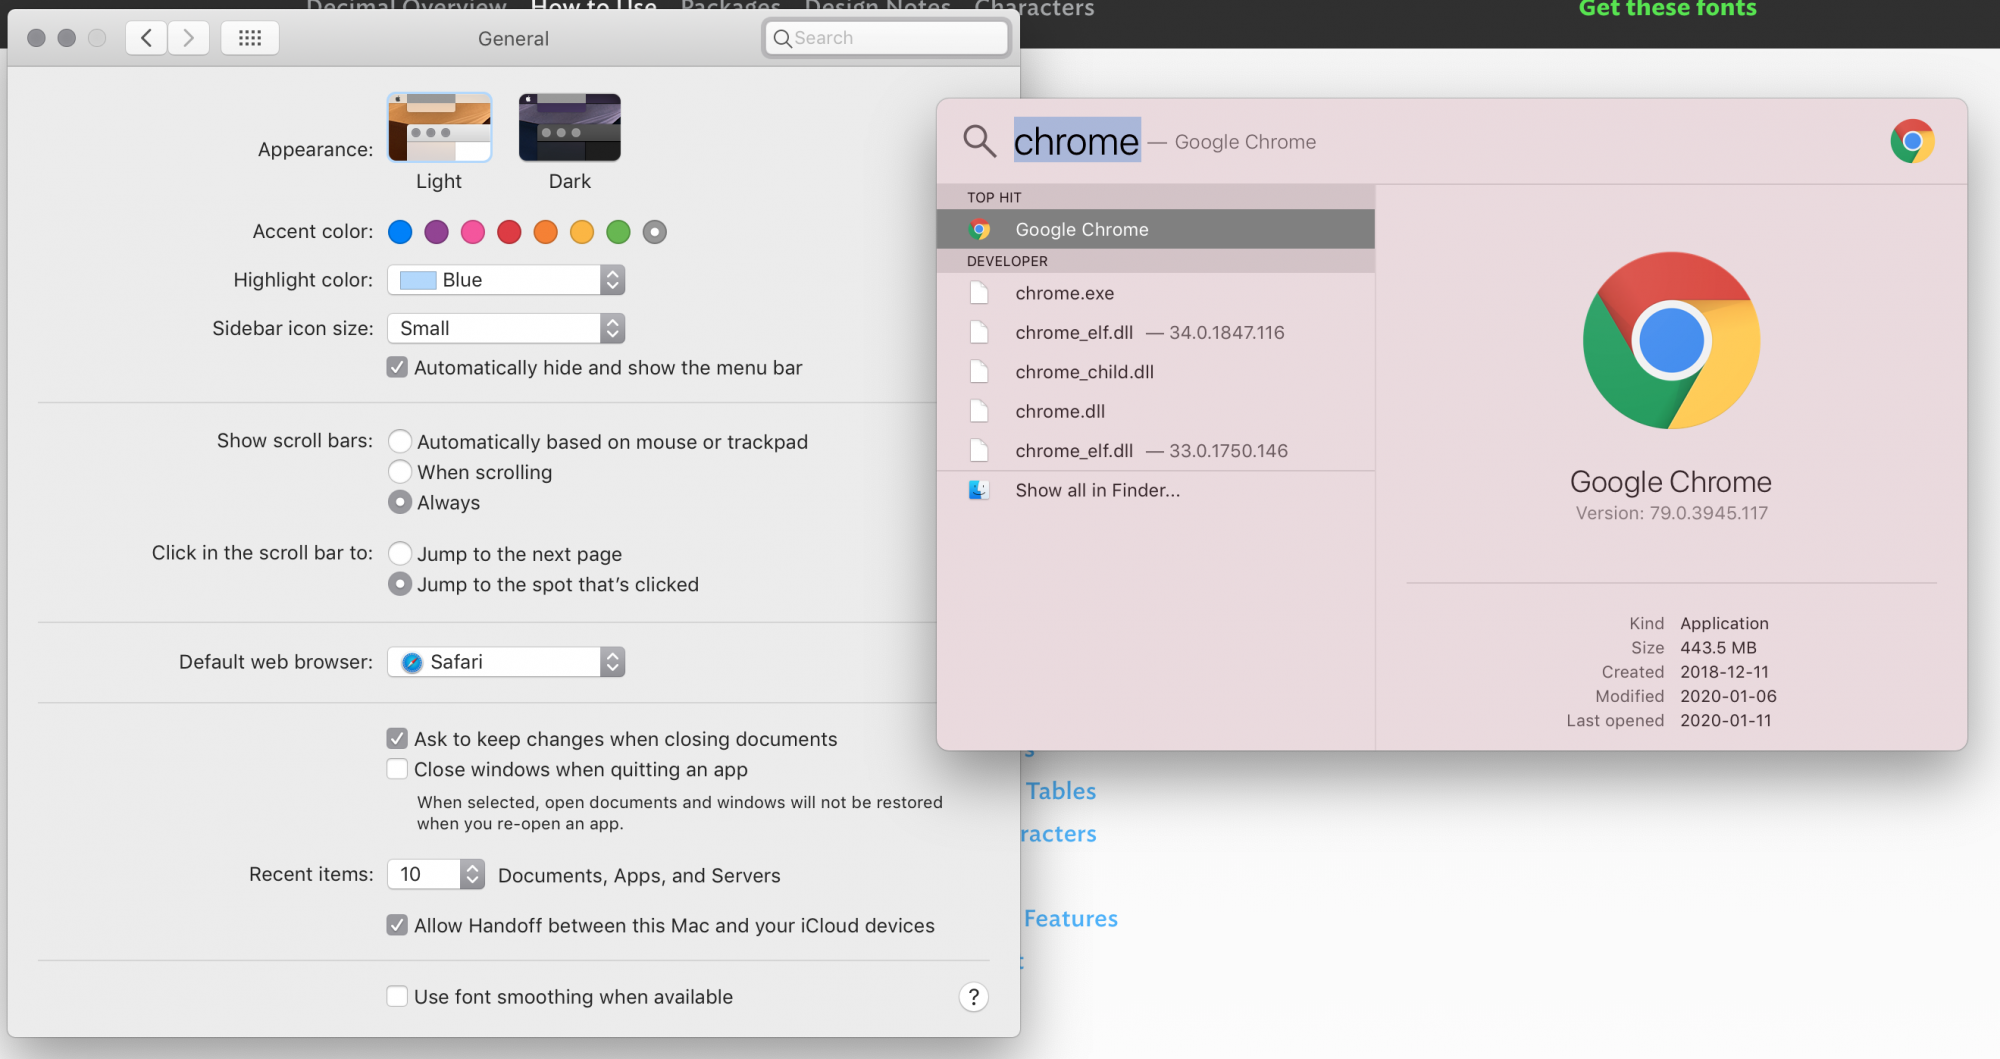Open the Tables link on the webpage

(x=1061, y=791)
